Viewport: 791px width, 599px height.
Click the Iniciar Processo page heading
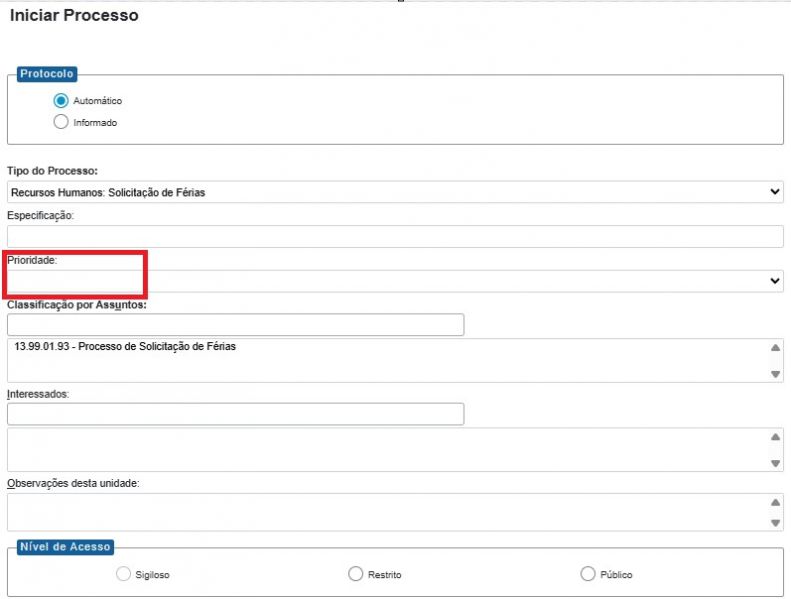coord(74,16)
